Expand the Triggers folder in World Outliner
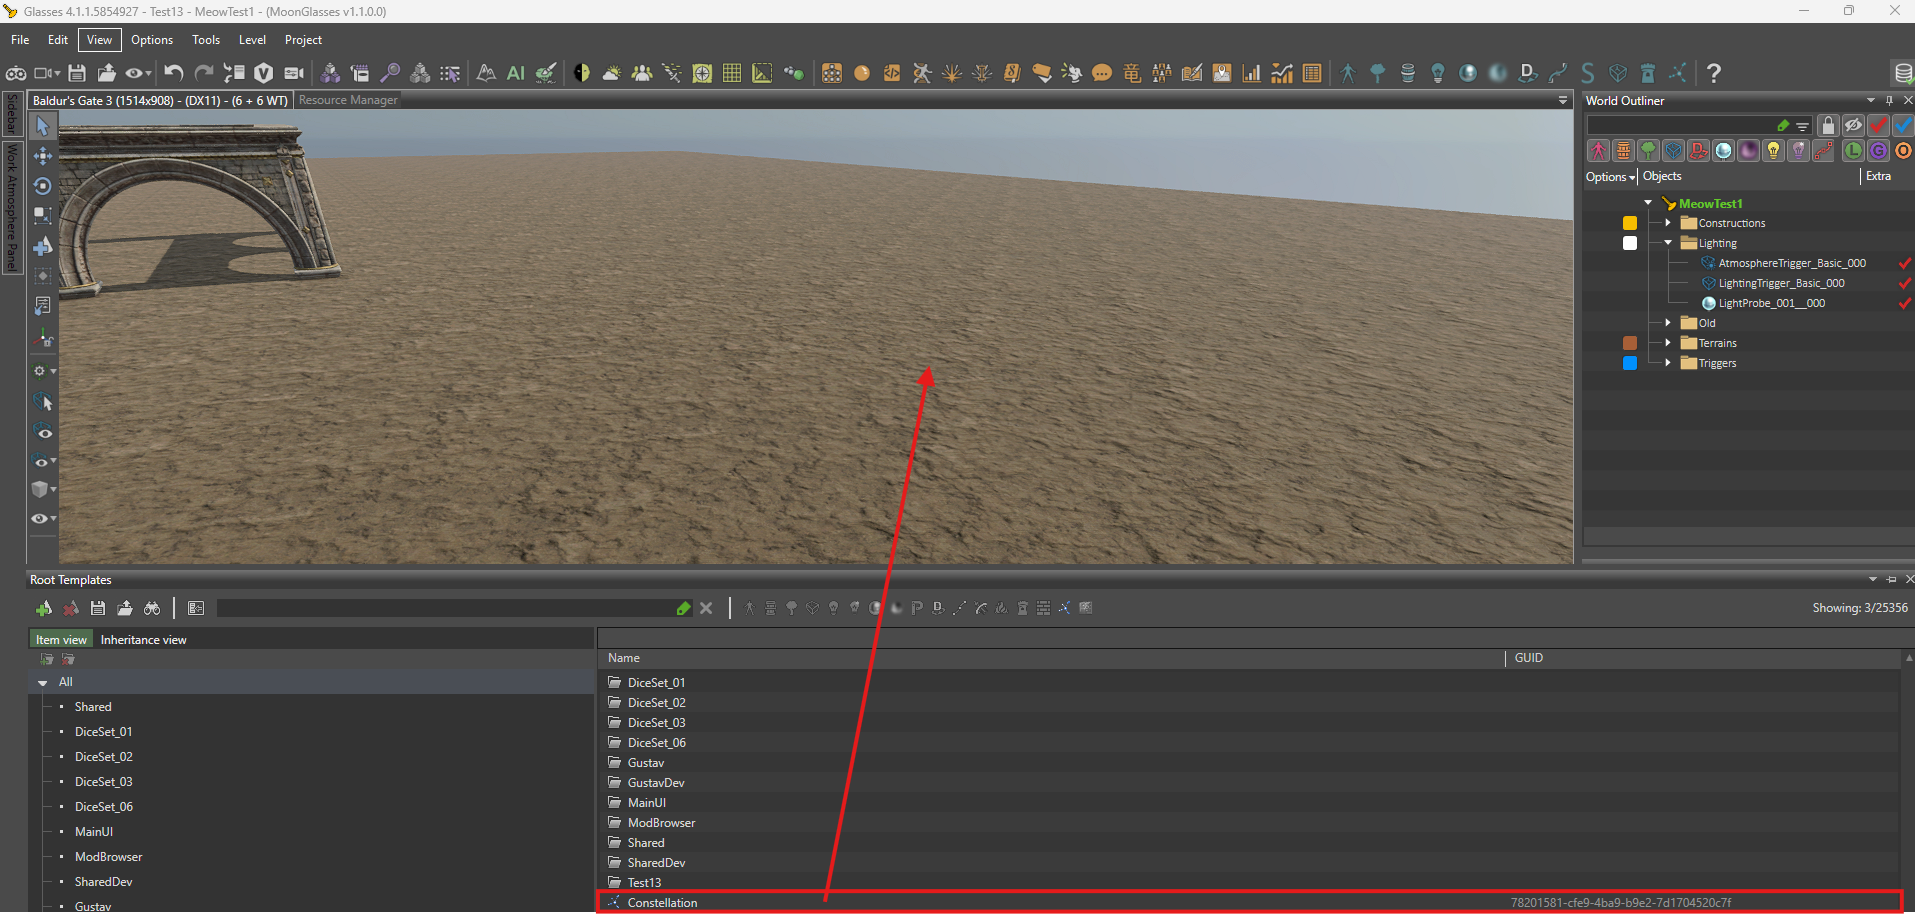1915x914 pixels. 1668,363
